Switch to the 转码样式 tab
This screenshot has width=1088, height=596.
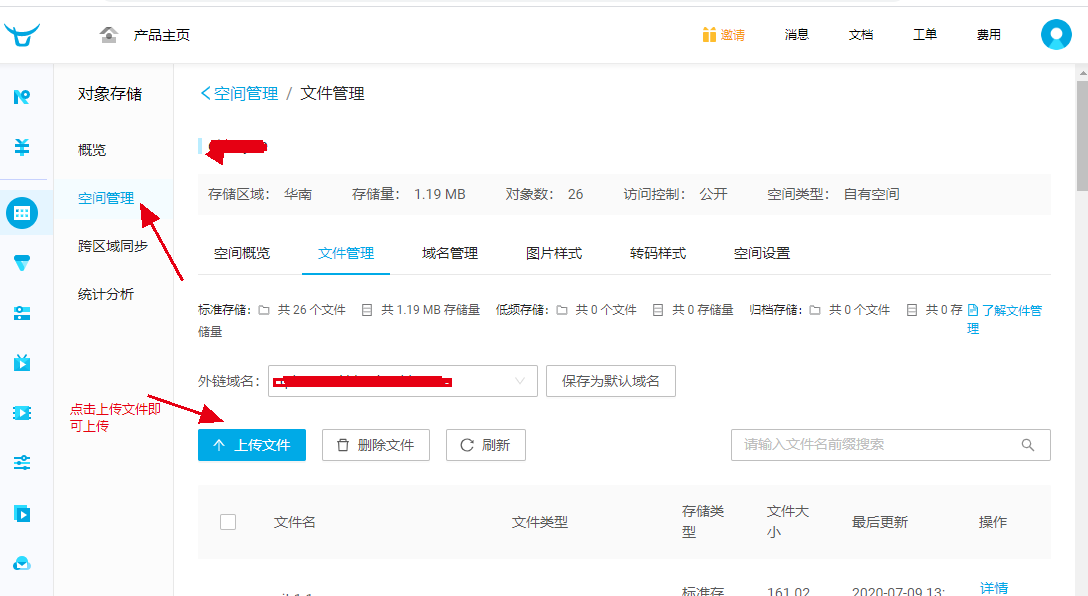[658, 253]
